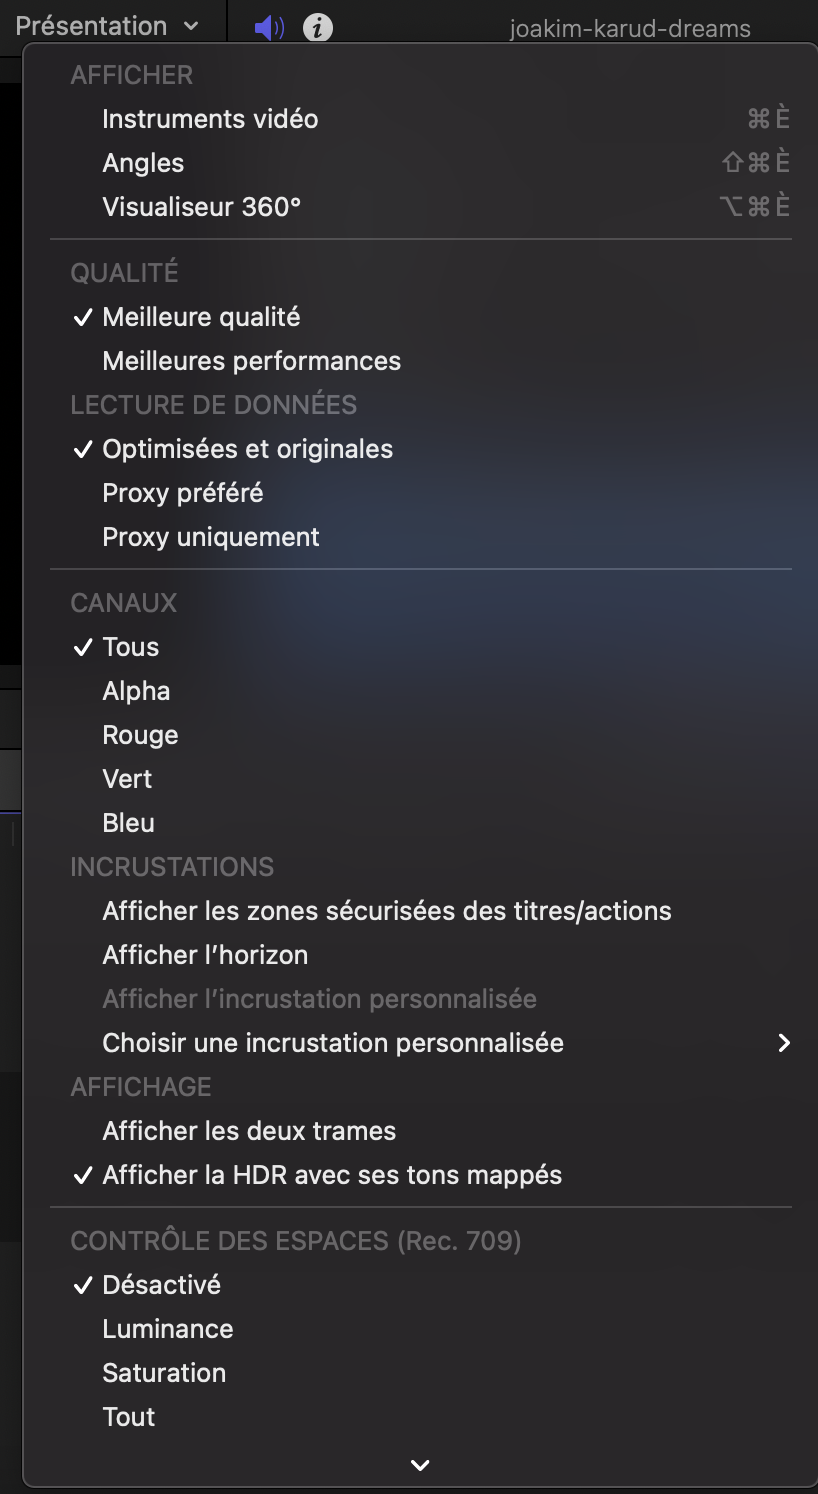Show only the Alpha channel
Viewport: 818px width, 1494px height.
coord(136,691)
